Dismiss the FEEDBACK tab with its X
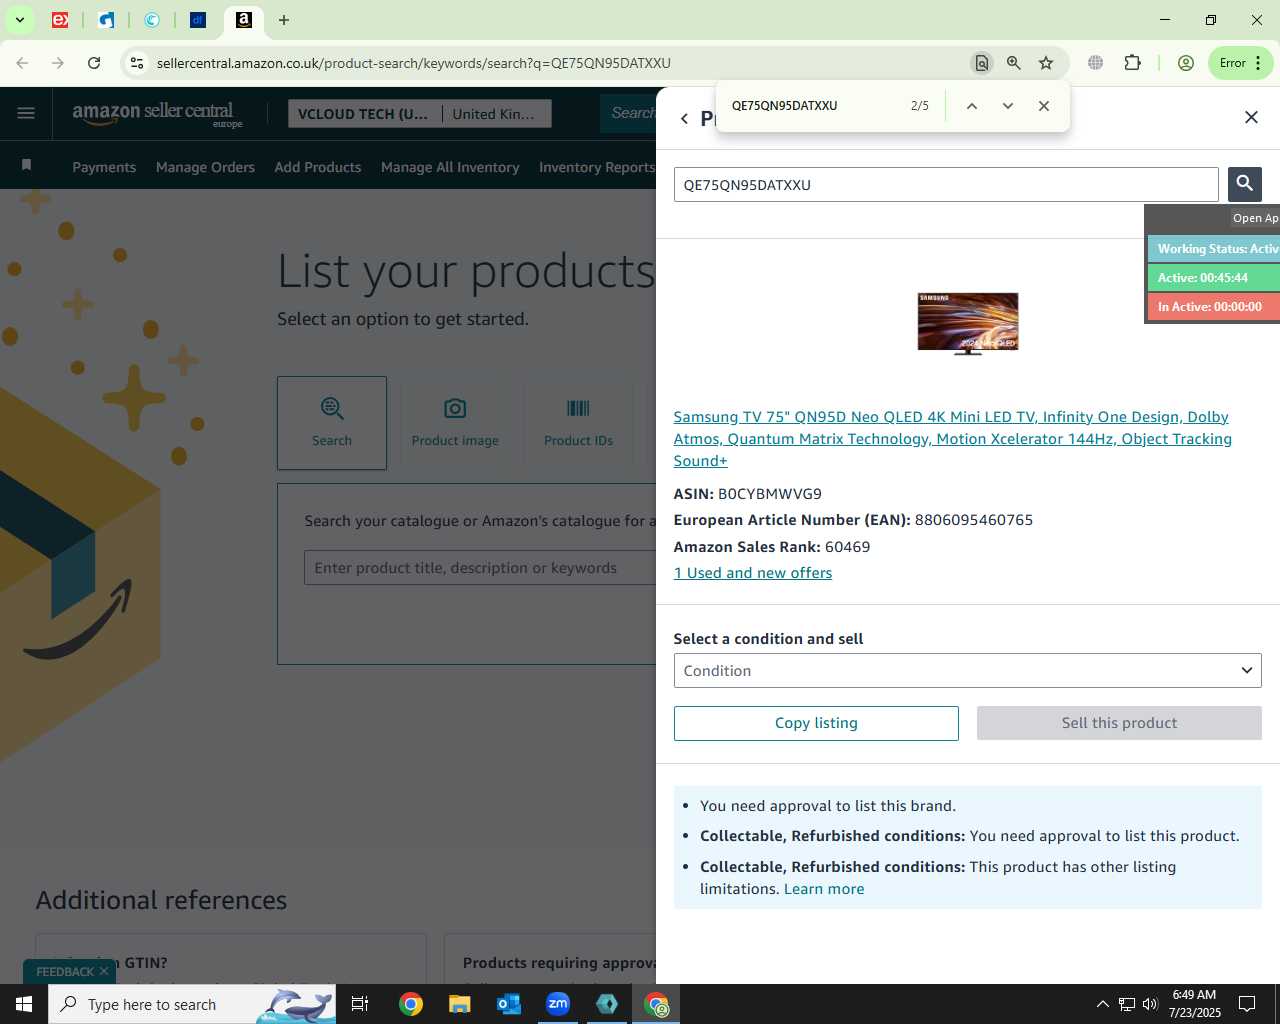This screenshot has height=1024, width=1280. 104,972
